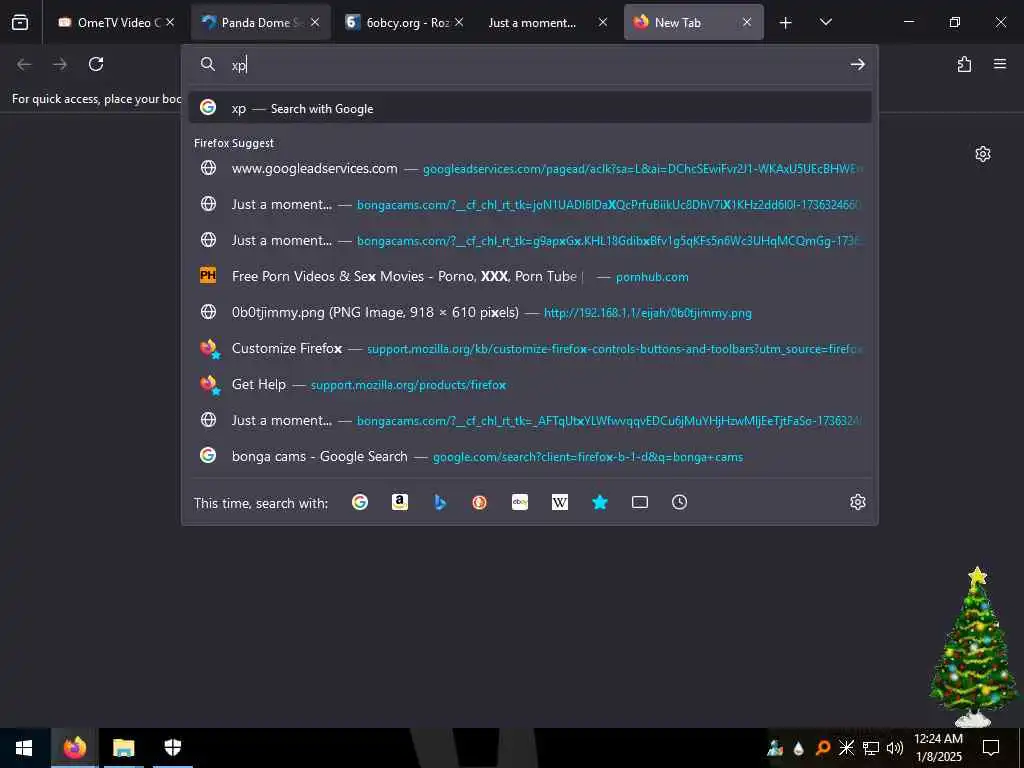This screenshot has width=1024, height=768.
Task: Click the back navigation arrow
Action: 24,64
